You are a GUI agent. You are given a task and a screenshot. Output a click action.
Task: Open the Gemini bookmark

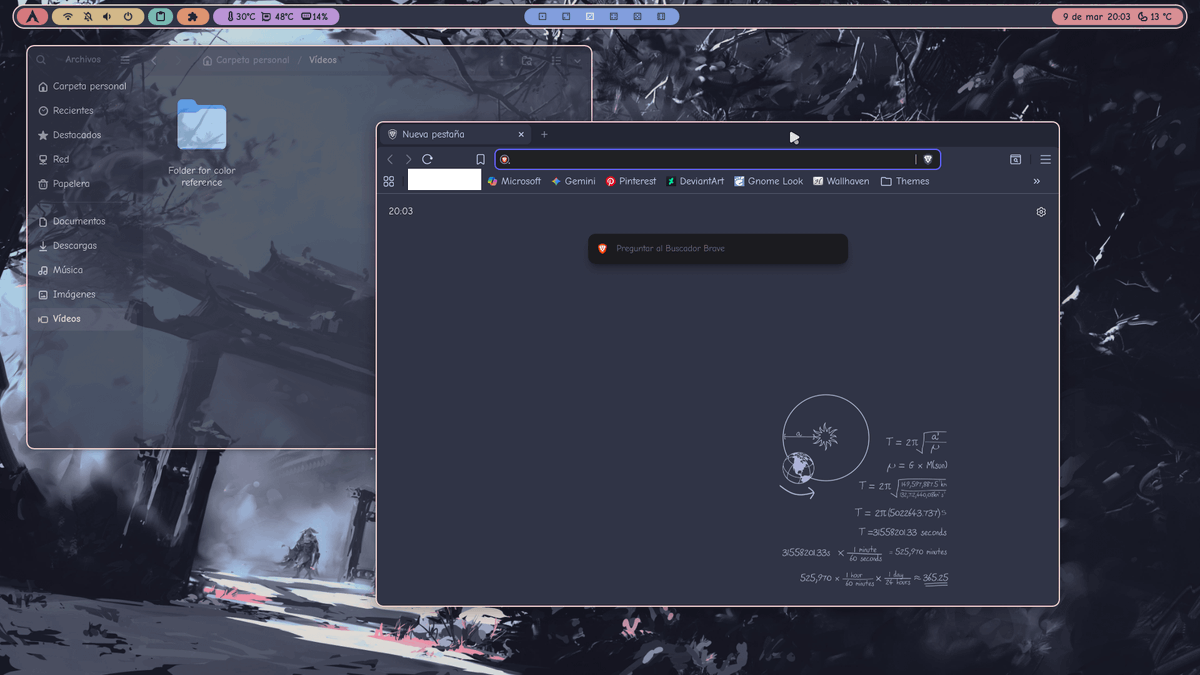click(x=573, y=181)
